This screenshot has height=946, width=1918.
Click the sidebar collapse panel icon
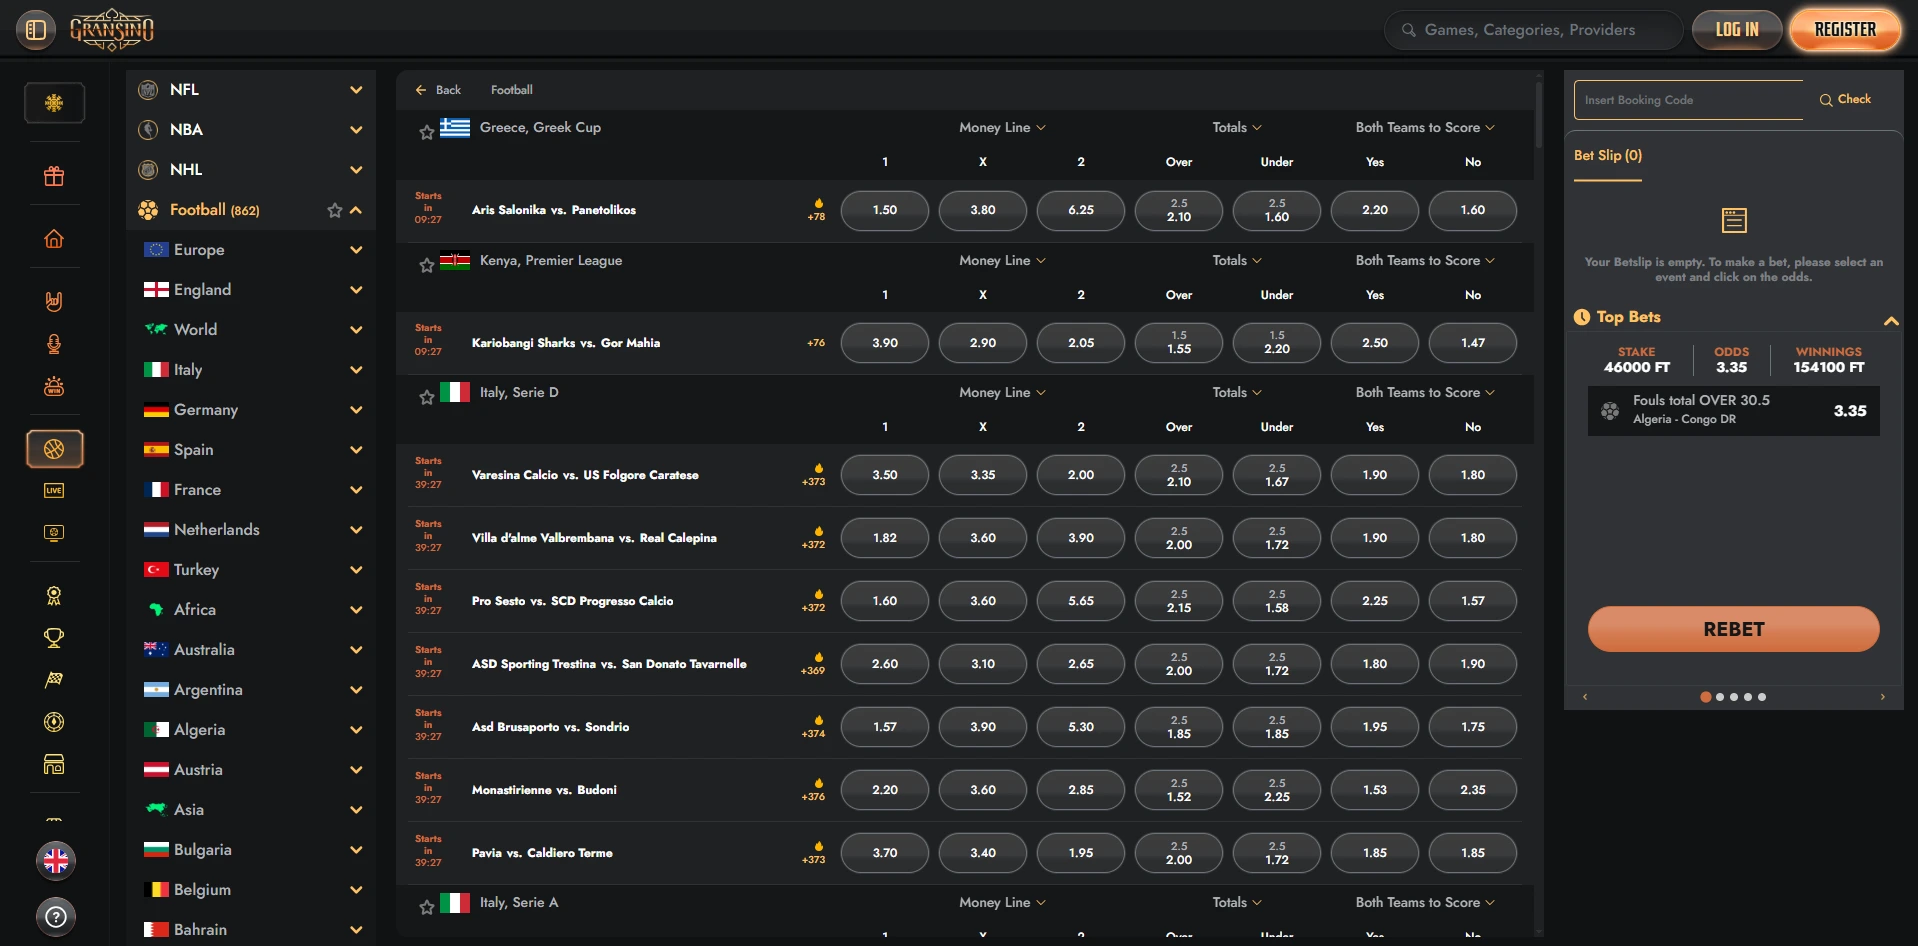click(x=36, y=30)
